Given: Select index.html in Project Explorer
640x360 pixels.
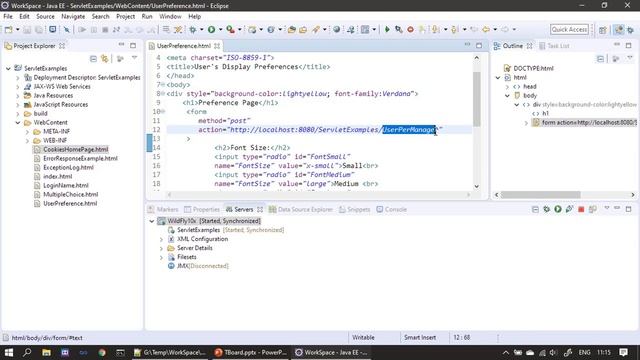Looking at the screenshot, I should click(x=58, y=176).
